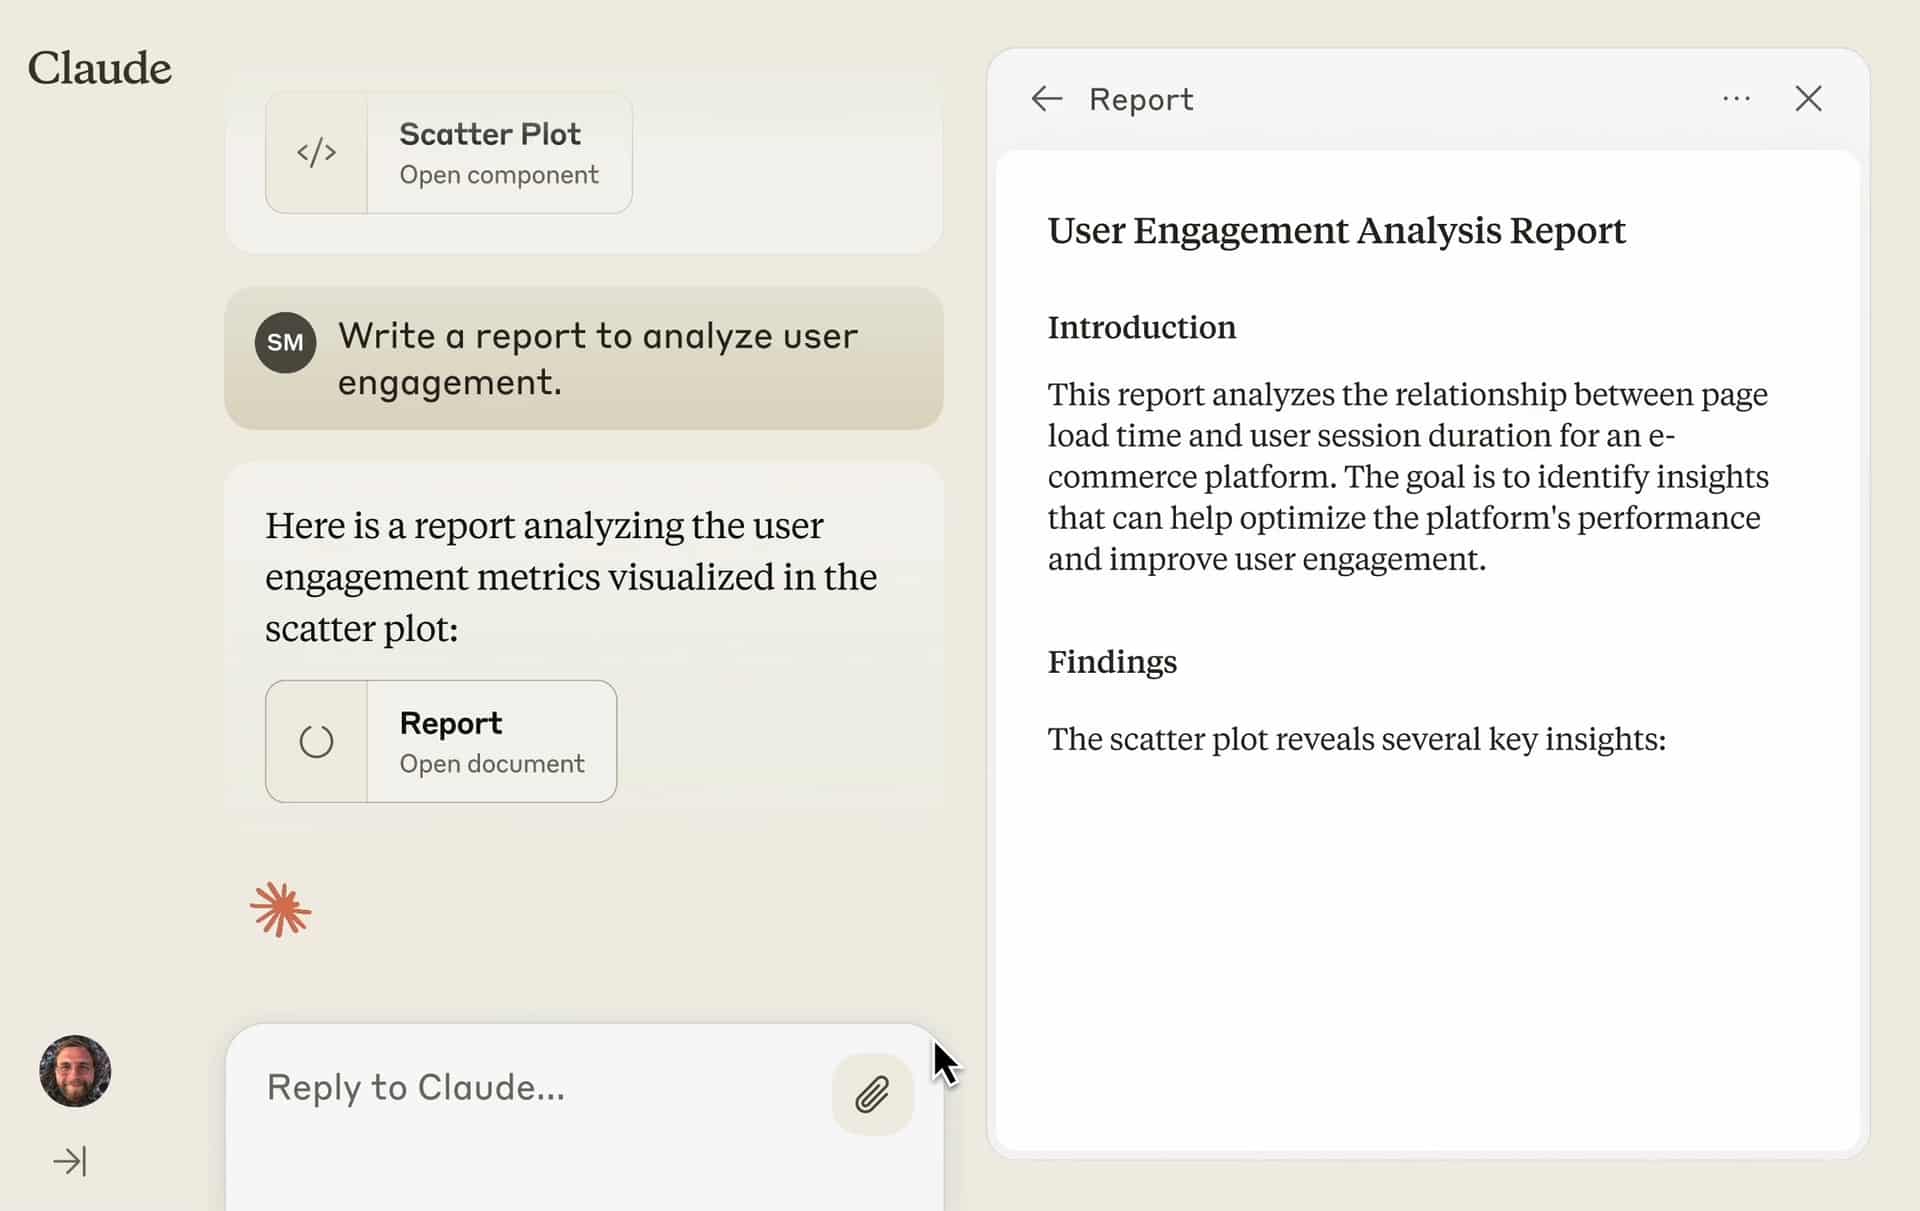Expand the sidebar with arrow icon

click(x=70, y=1161)
